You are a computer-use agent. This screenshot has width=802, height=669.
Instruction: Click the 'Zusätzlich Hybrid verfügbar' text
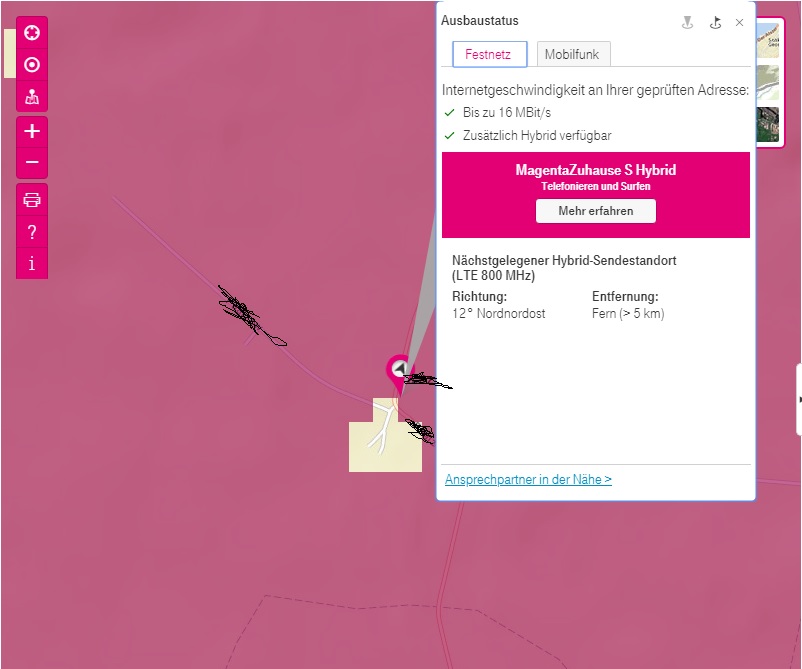[537, 136]
